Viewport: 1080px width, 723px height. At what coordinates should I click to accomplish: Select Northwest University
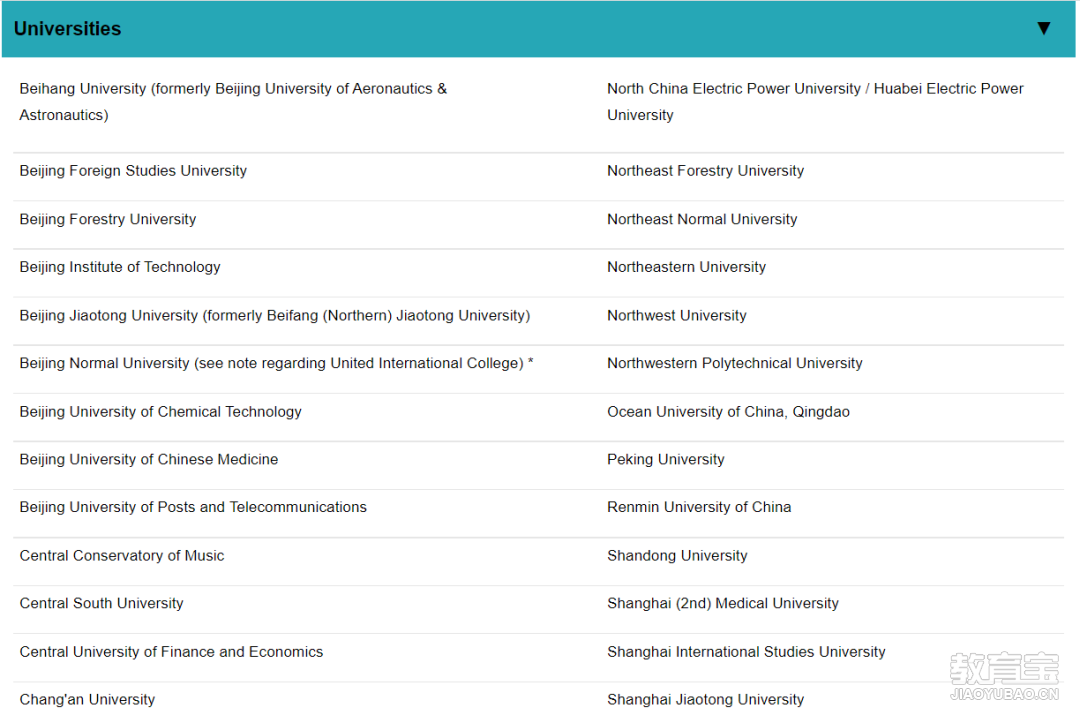(676, 315)
